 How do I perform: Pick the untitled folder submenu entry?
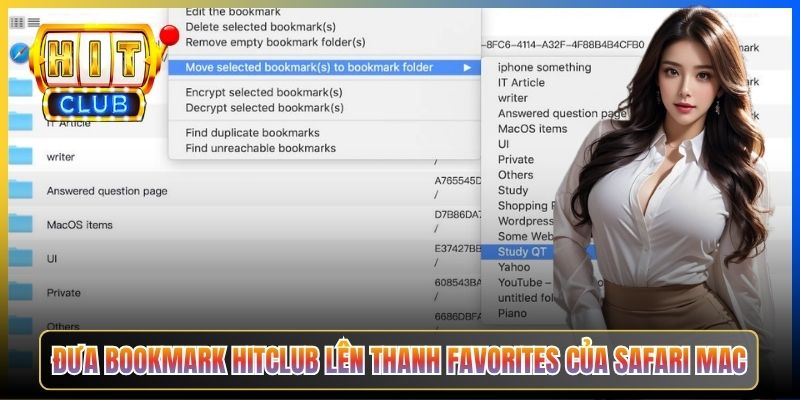pyautogui.click(x=526, y=297)
